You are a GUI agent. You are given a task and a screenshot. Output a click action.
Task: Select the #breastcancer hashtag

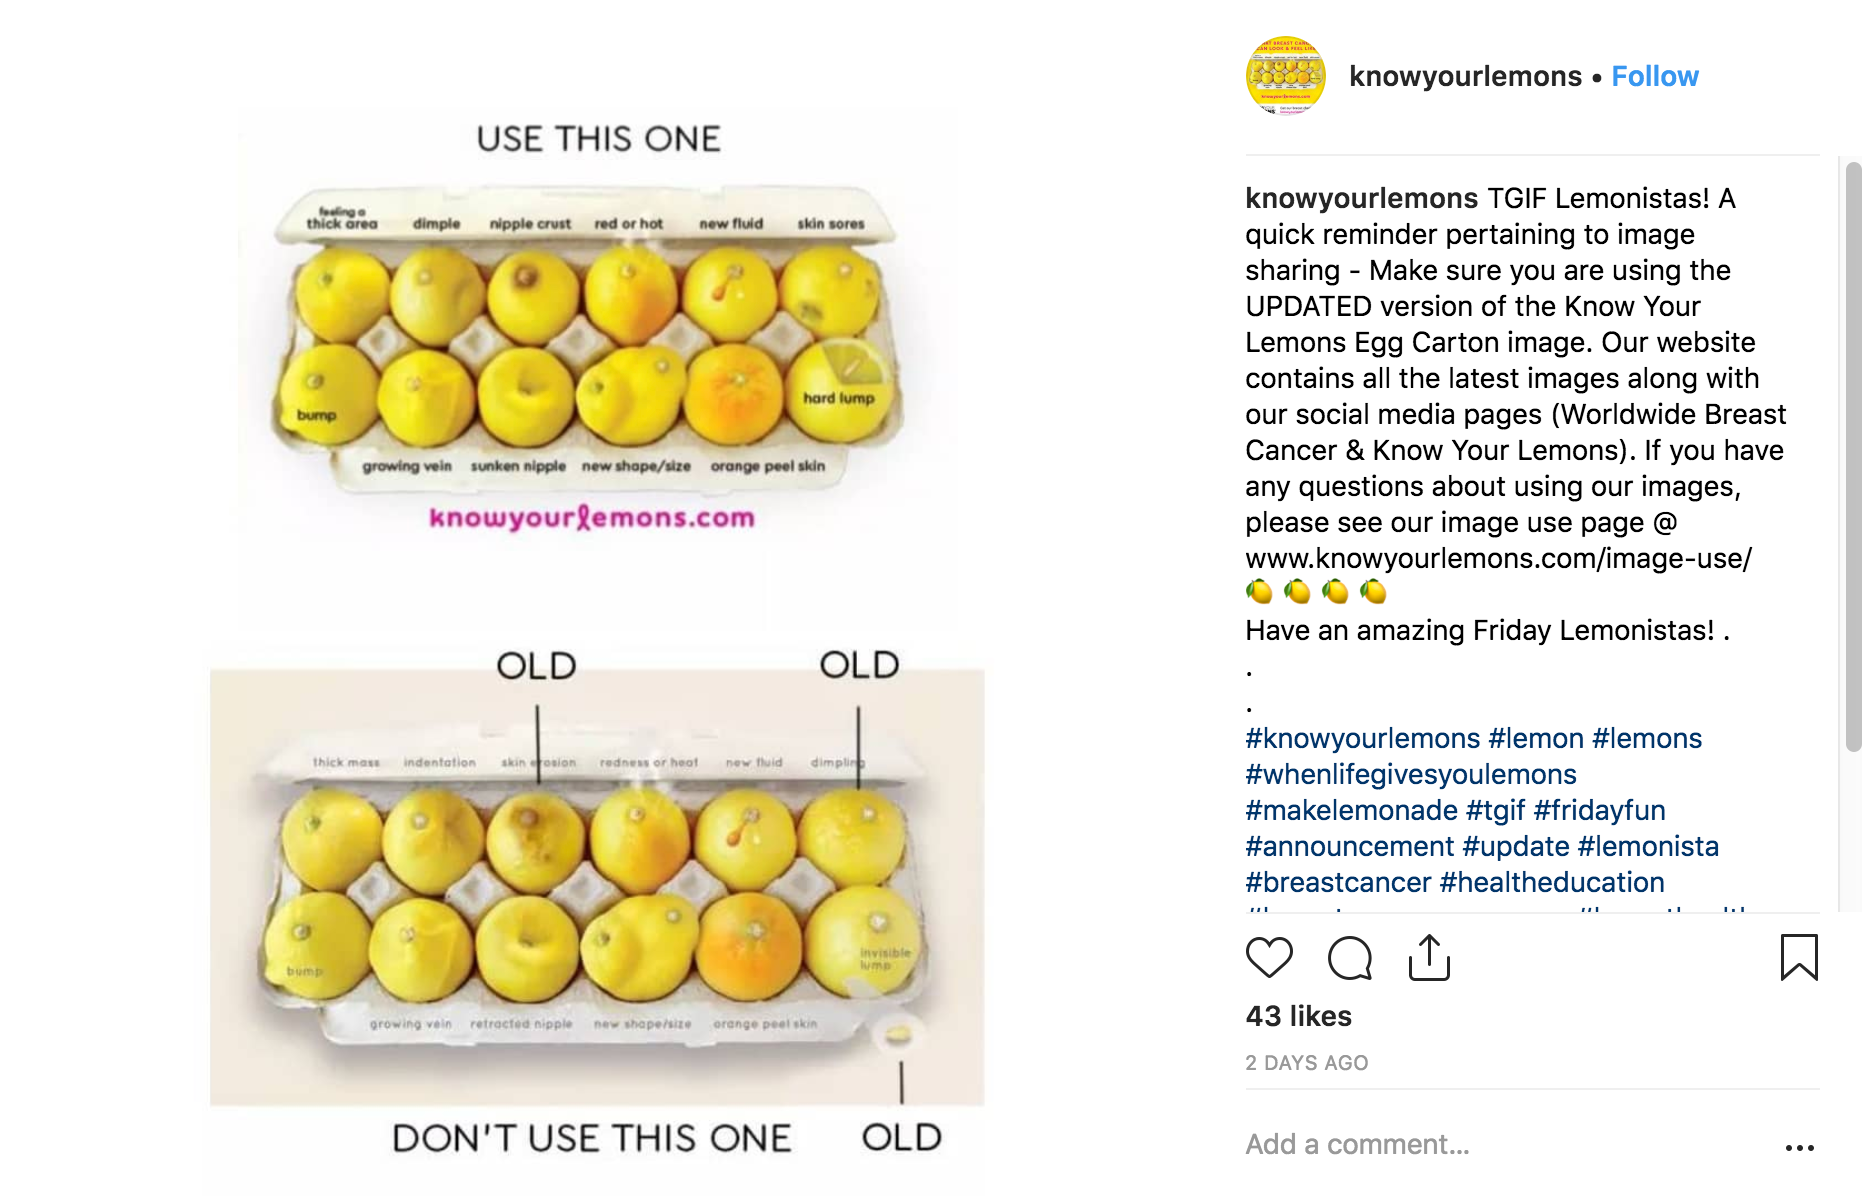tap(1336, 882)
